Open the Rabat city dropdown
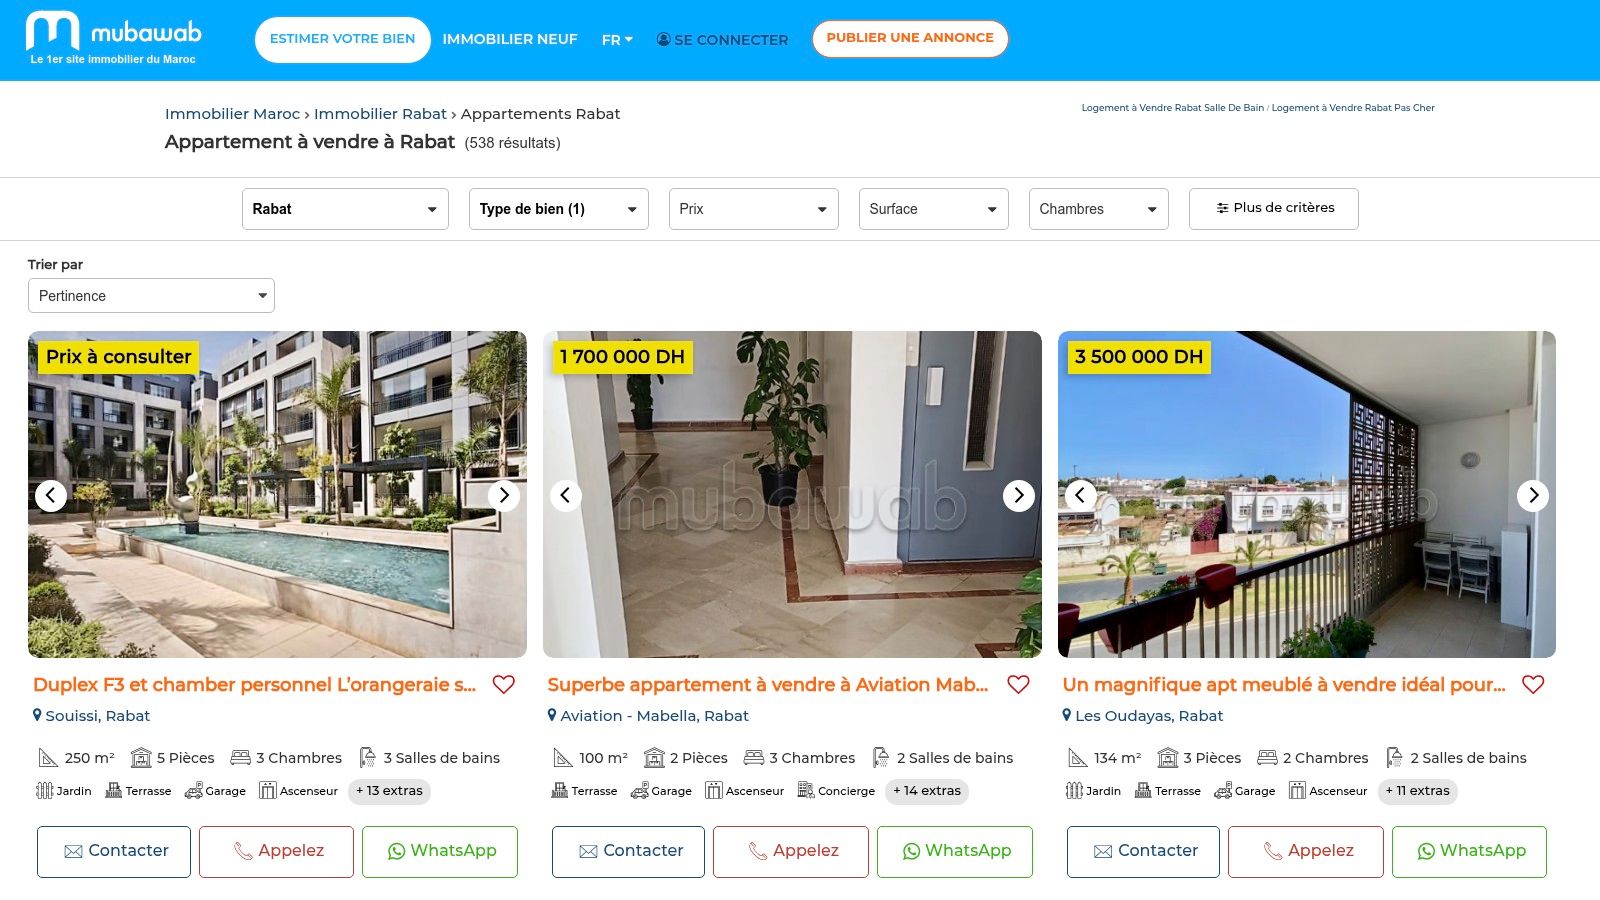The width and height of the screenshot is (1600, 900). coord(345,209)
